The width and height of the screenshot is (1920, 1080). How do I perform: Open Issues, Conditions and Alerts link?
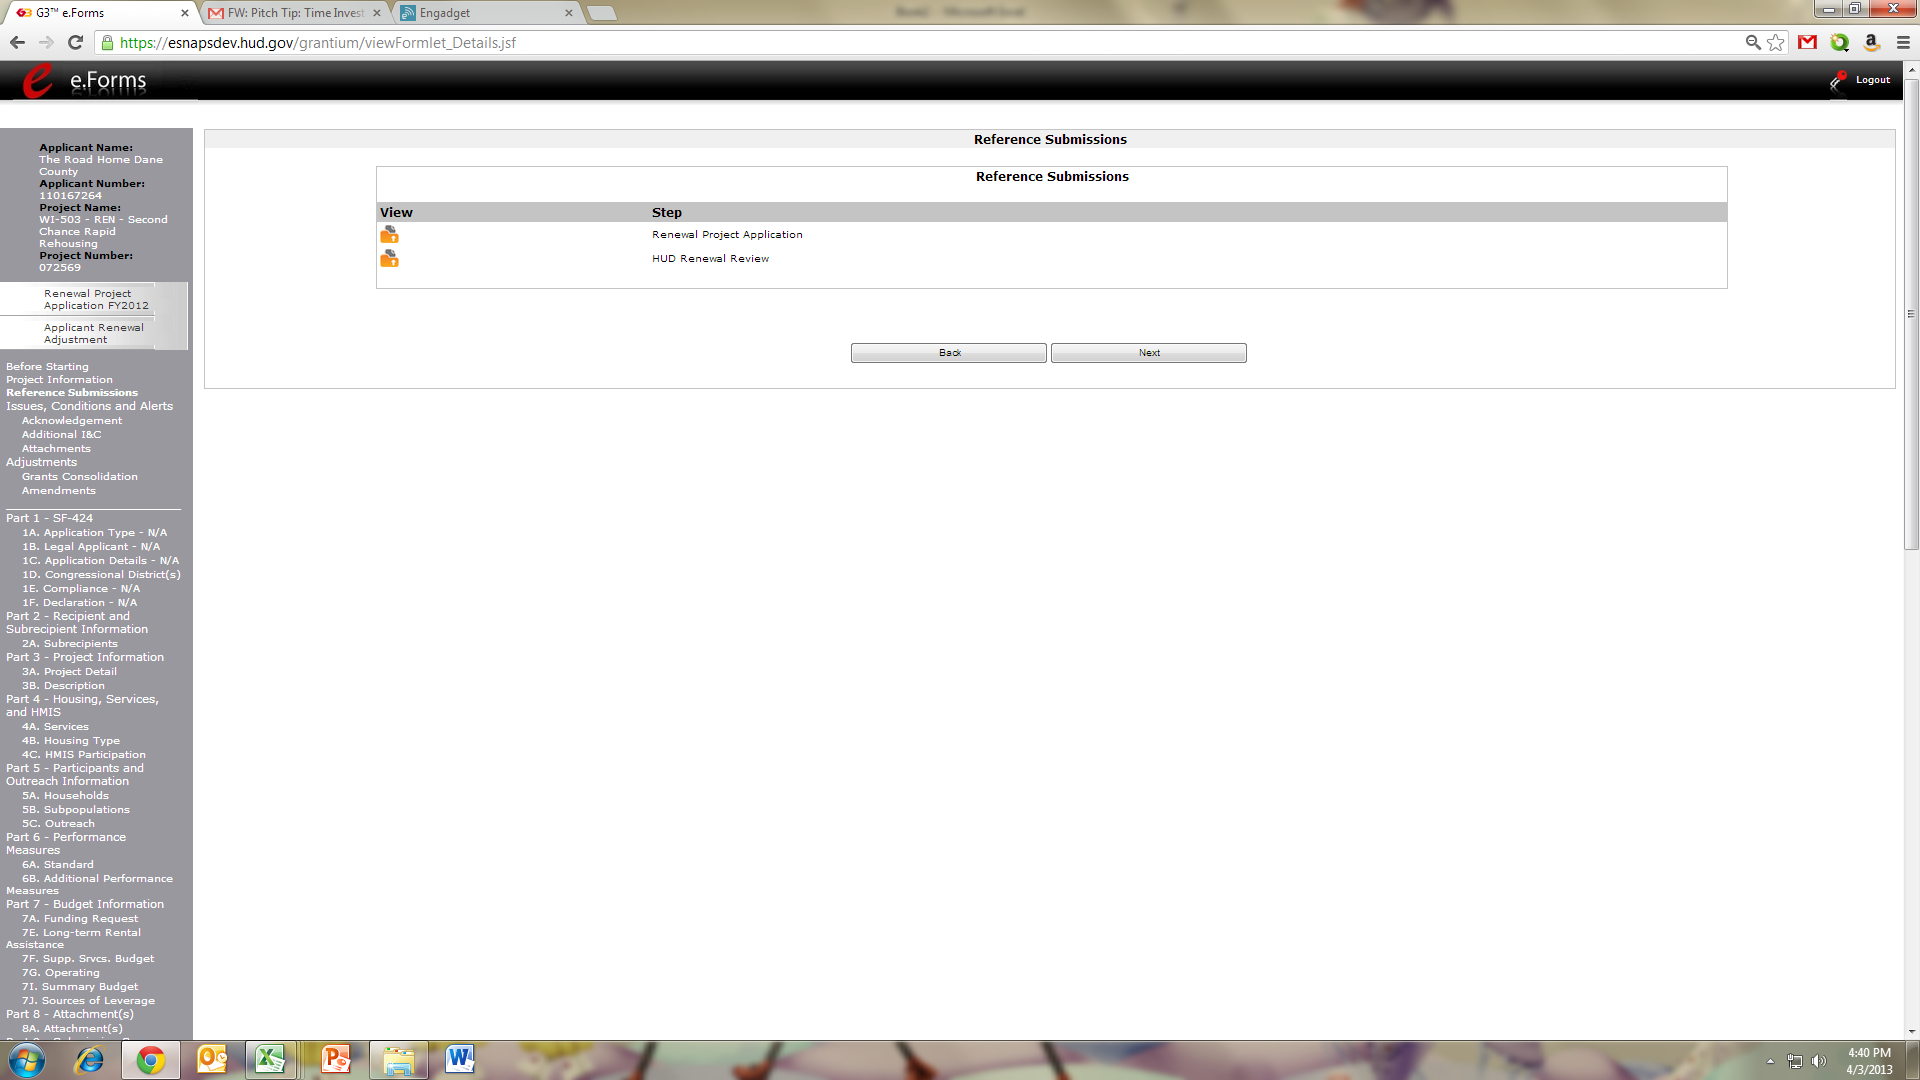tap(89, 406)
